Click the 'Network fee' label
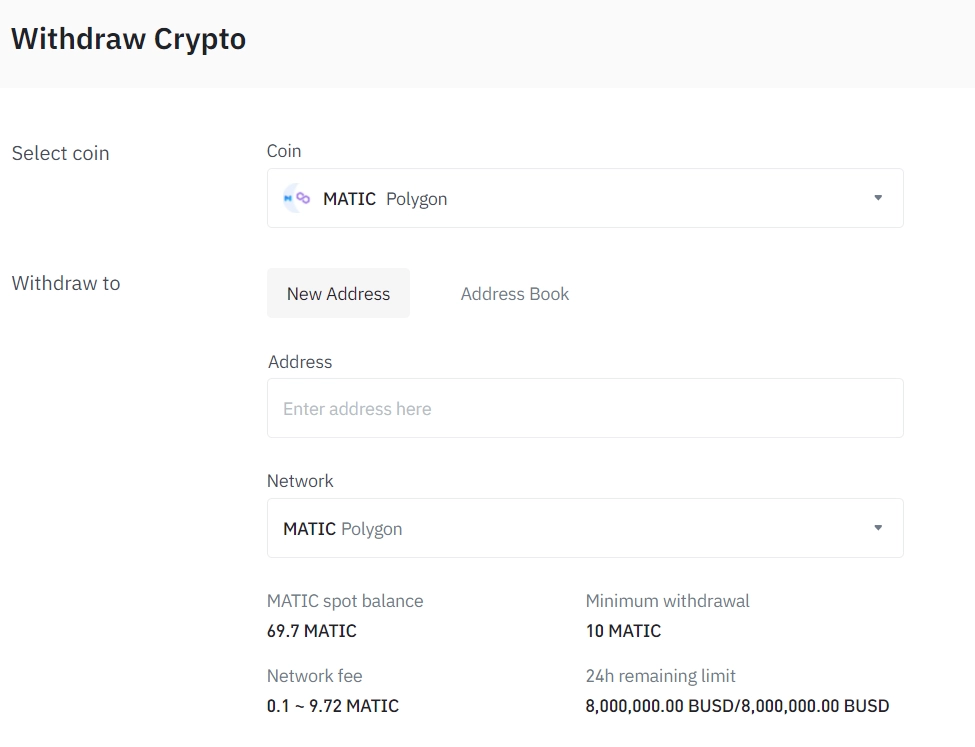The height and width of the screenshot is (747, 975). [314, 676]
